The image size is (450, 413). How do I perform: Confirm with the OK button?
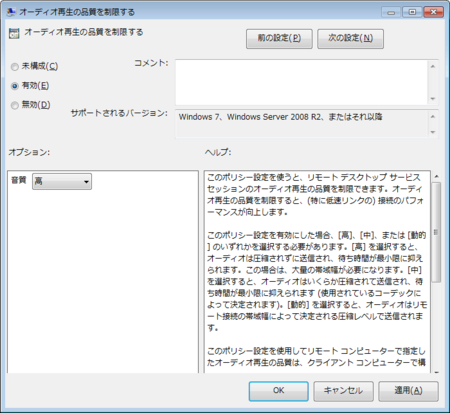[279, 391]
